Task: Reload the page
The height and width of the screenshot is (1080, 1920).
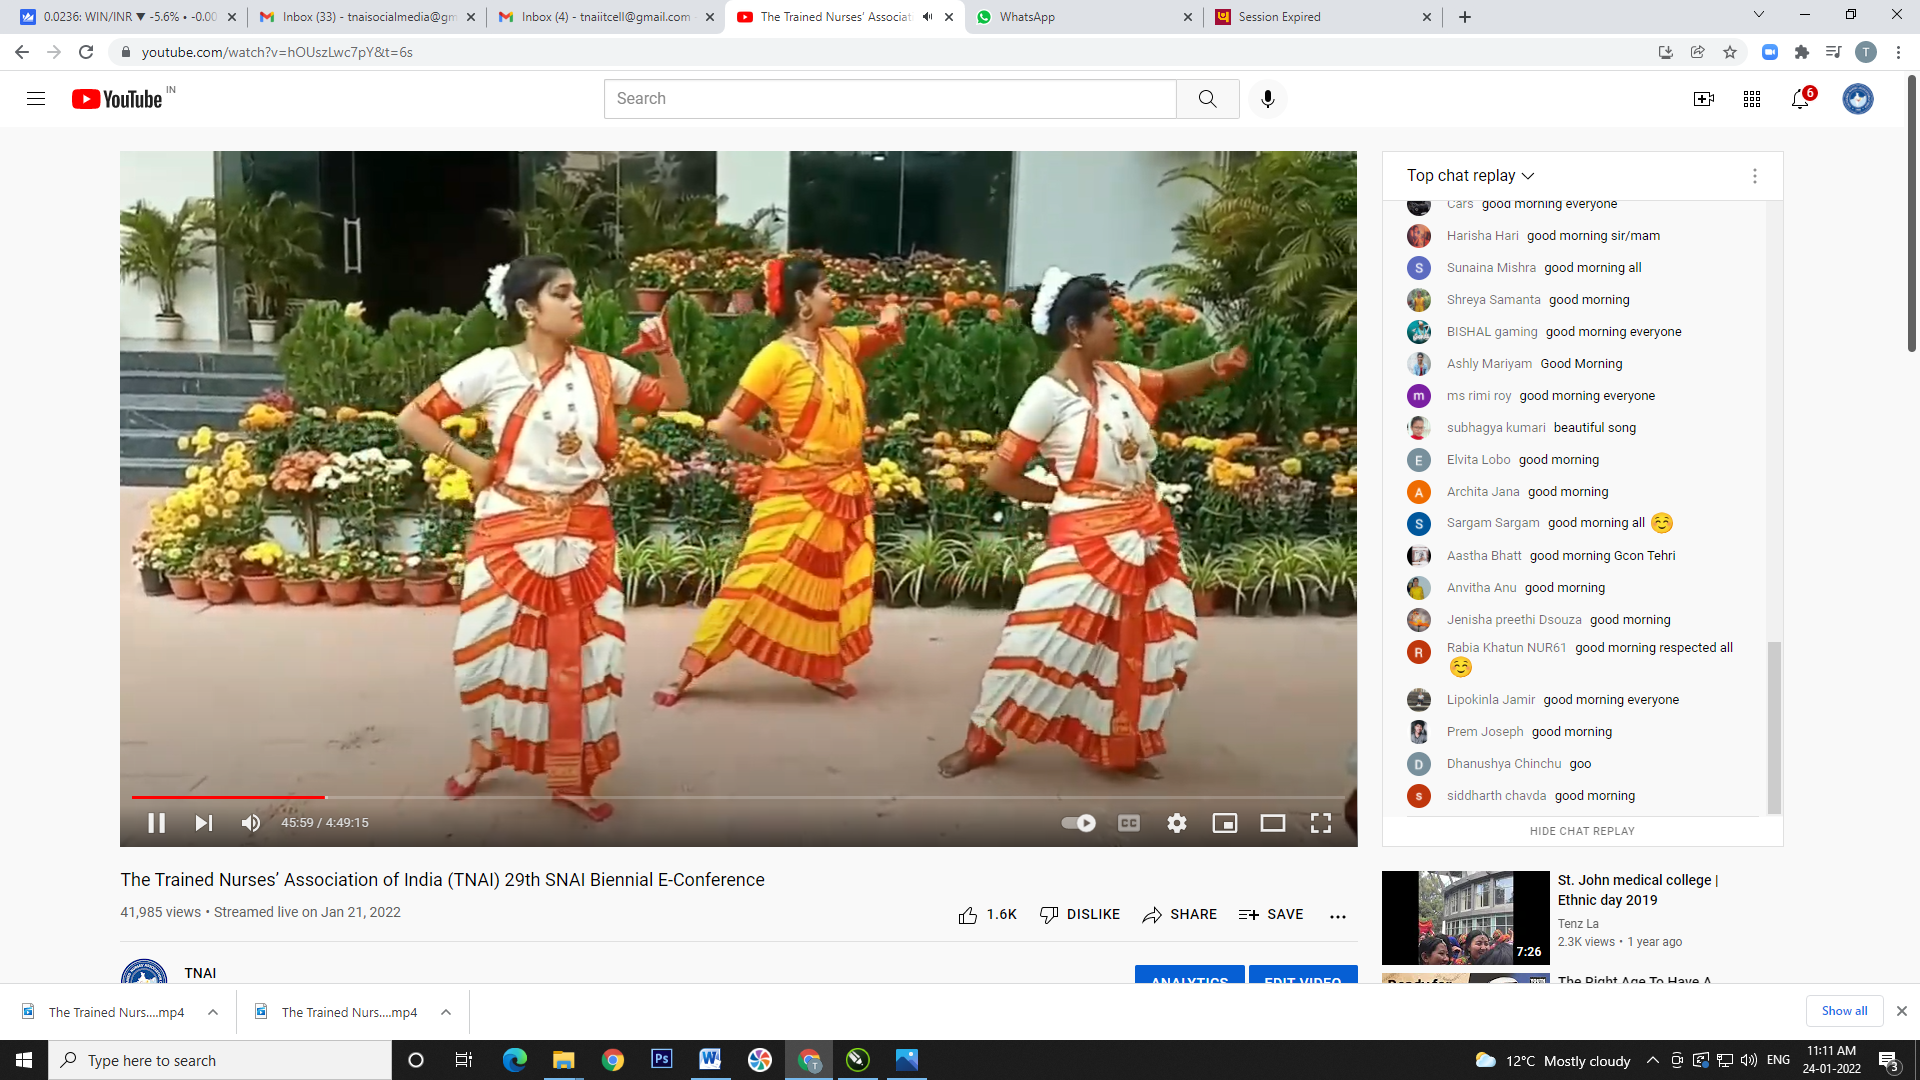Action: pos(86,52)
